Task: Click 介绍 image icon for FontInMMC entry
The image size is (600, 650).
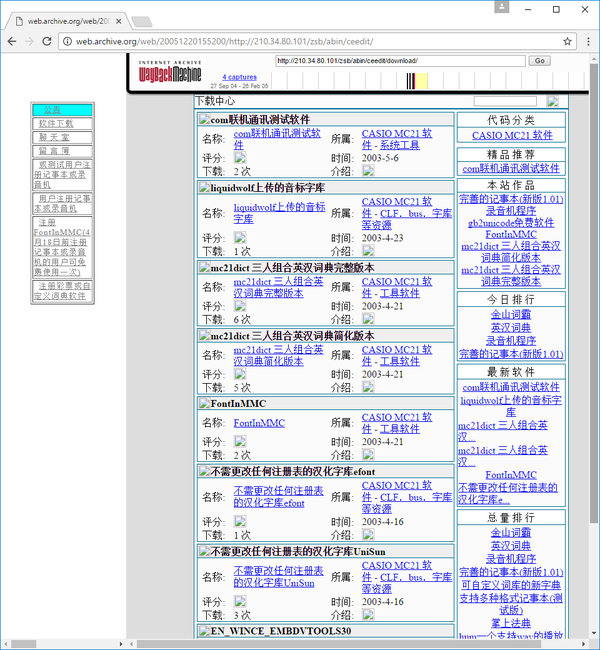Action: point(368,454)
